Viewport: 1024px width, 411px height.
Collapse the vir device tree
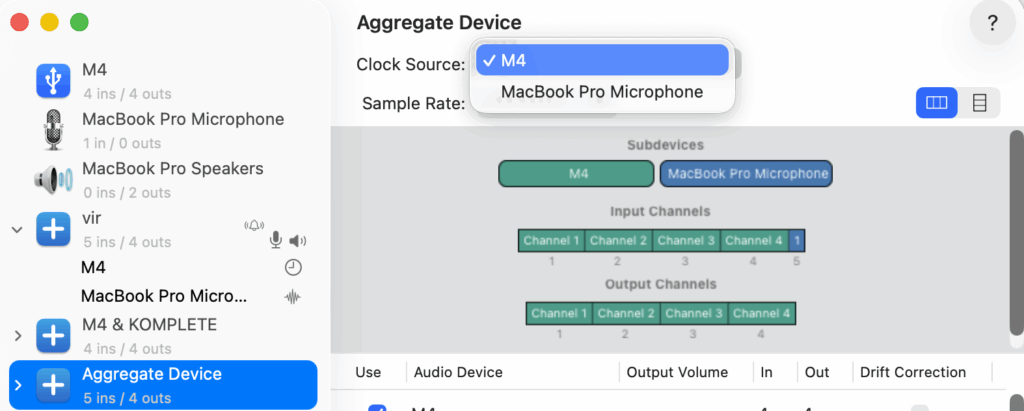[x=17, y=229]
